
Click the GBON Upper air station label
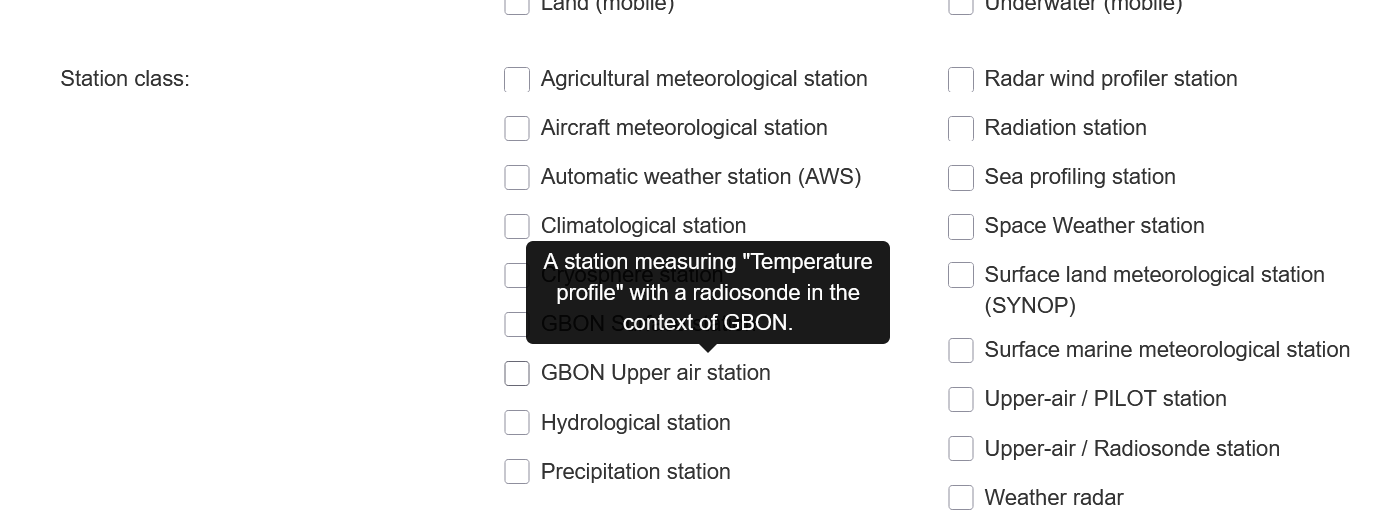(x=655, y=373)
